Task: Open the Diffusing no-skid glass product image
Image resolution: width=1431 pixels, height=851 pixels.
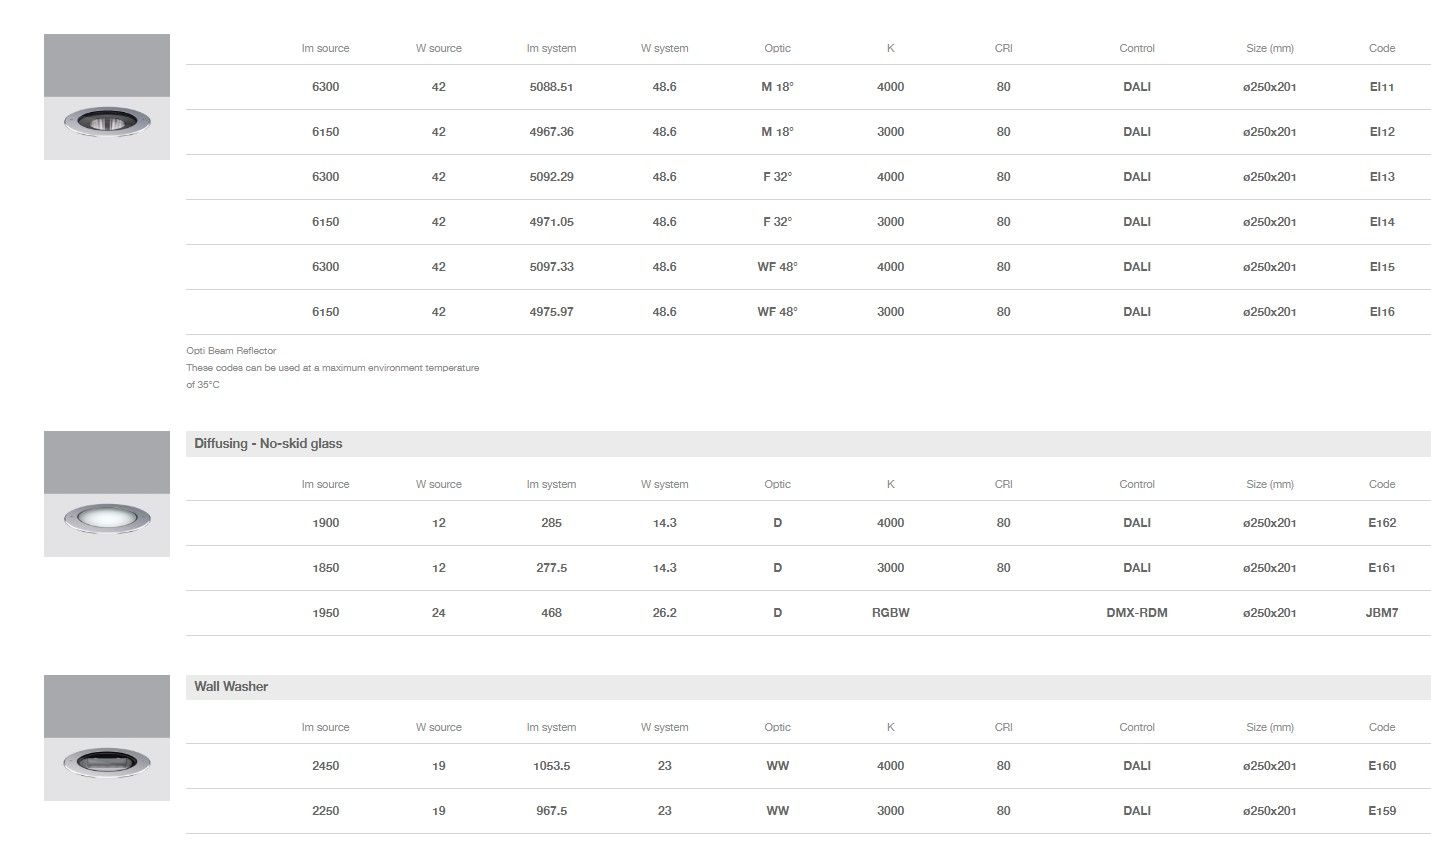Action: (107, 494)
